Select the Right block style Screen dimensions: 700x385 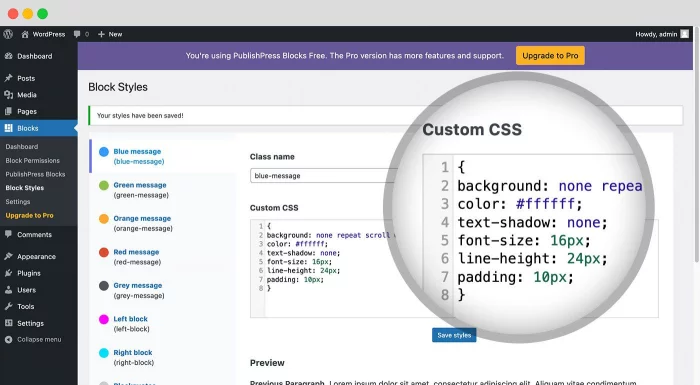pos(162,357)
